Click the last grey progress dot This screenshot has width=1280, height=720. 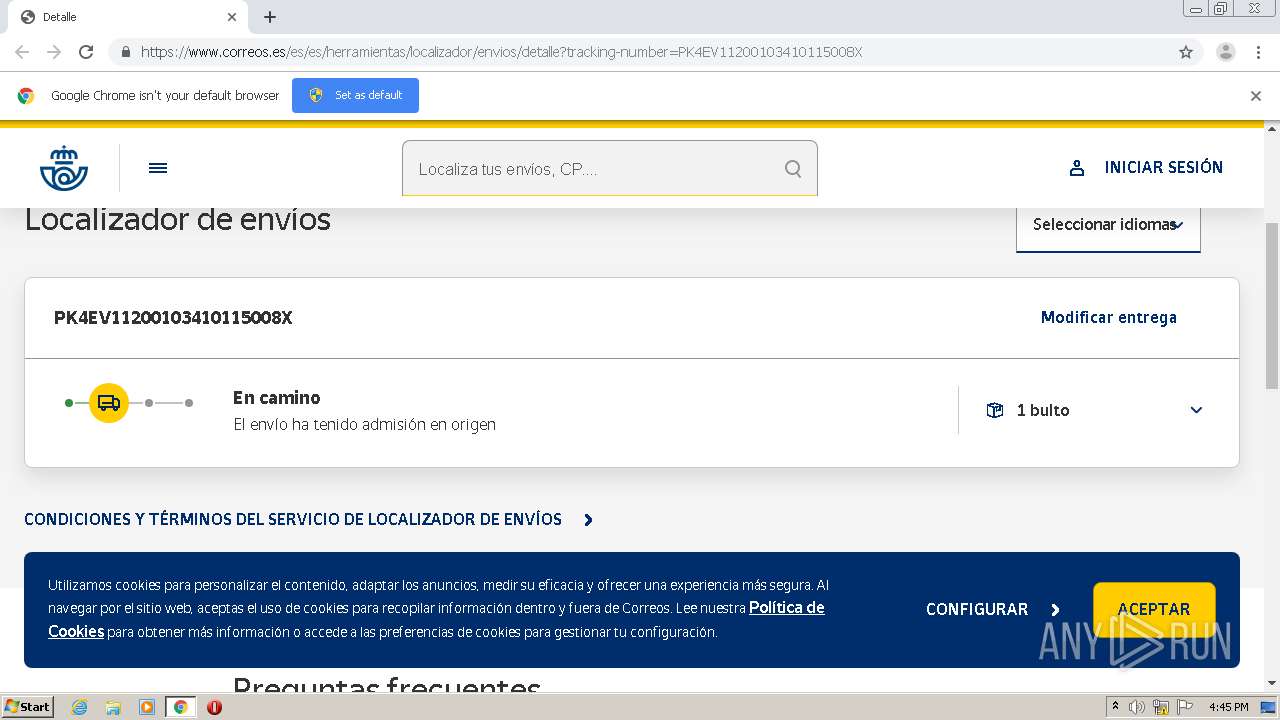pyautogui.click(x=189, y=403)
